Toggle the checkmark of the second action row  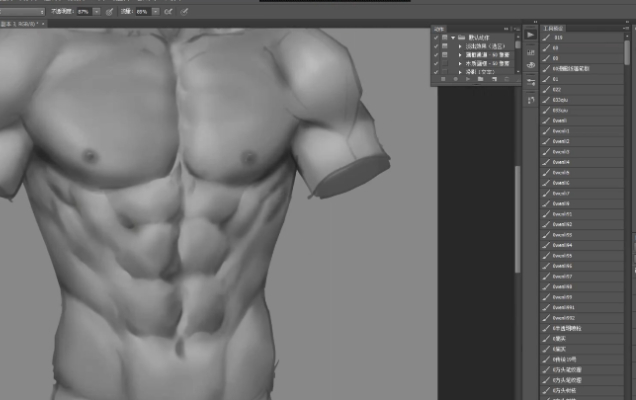point(436,47)
